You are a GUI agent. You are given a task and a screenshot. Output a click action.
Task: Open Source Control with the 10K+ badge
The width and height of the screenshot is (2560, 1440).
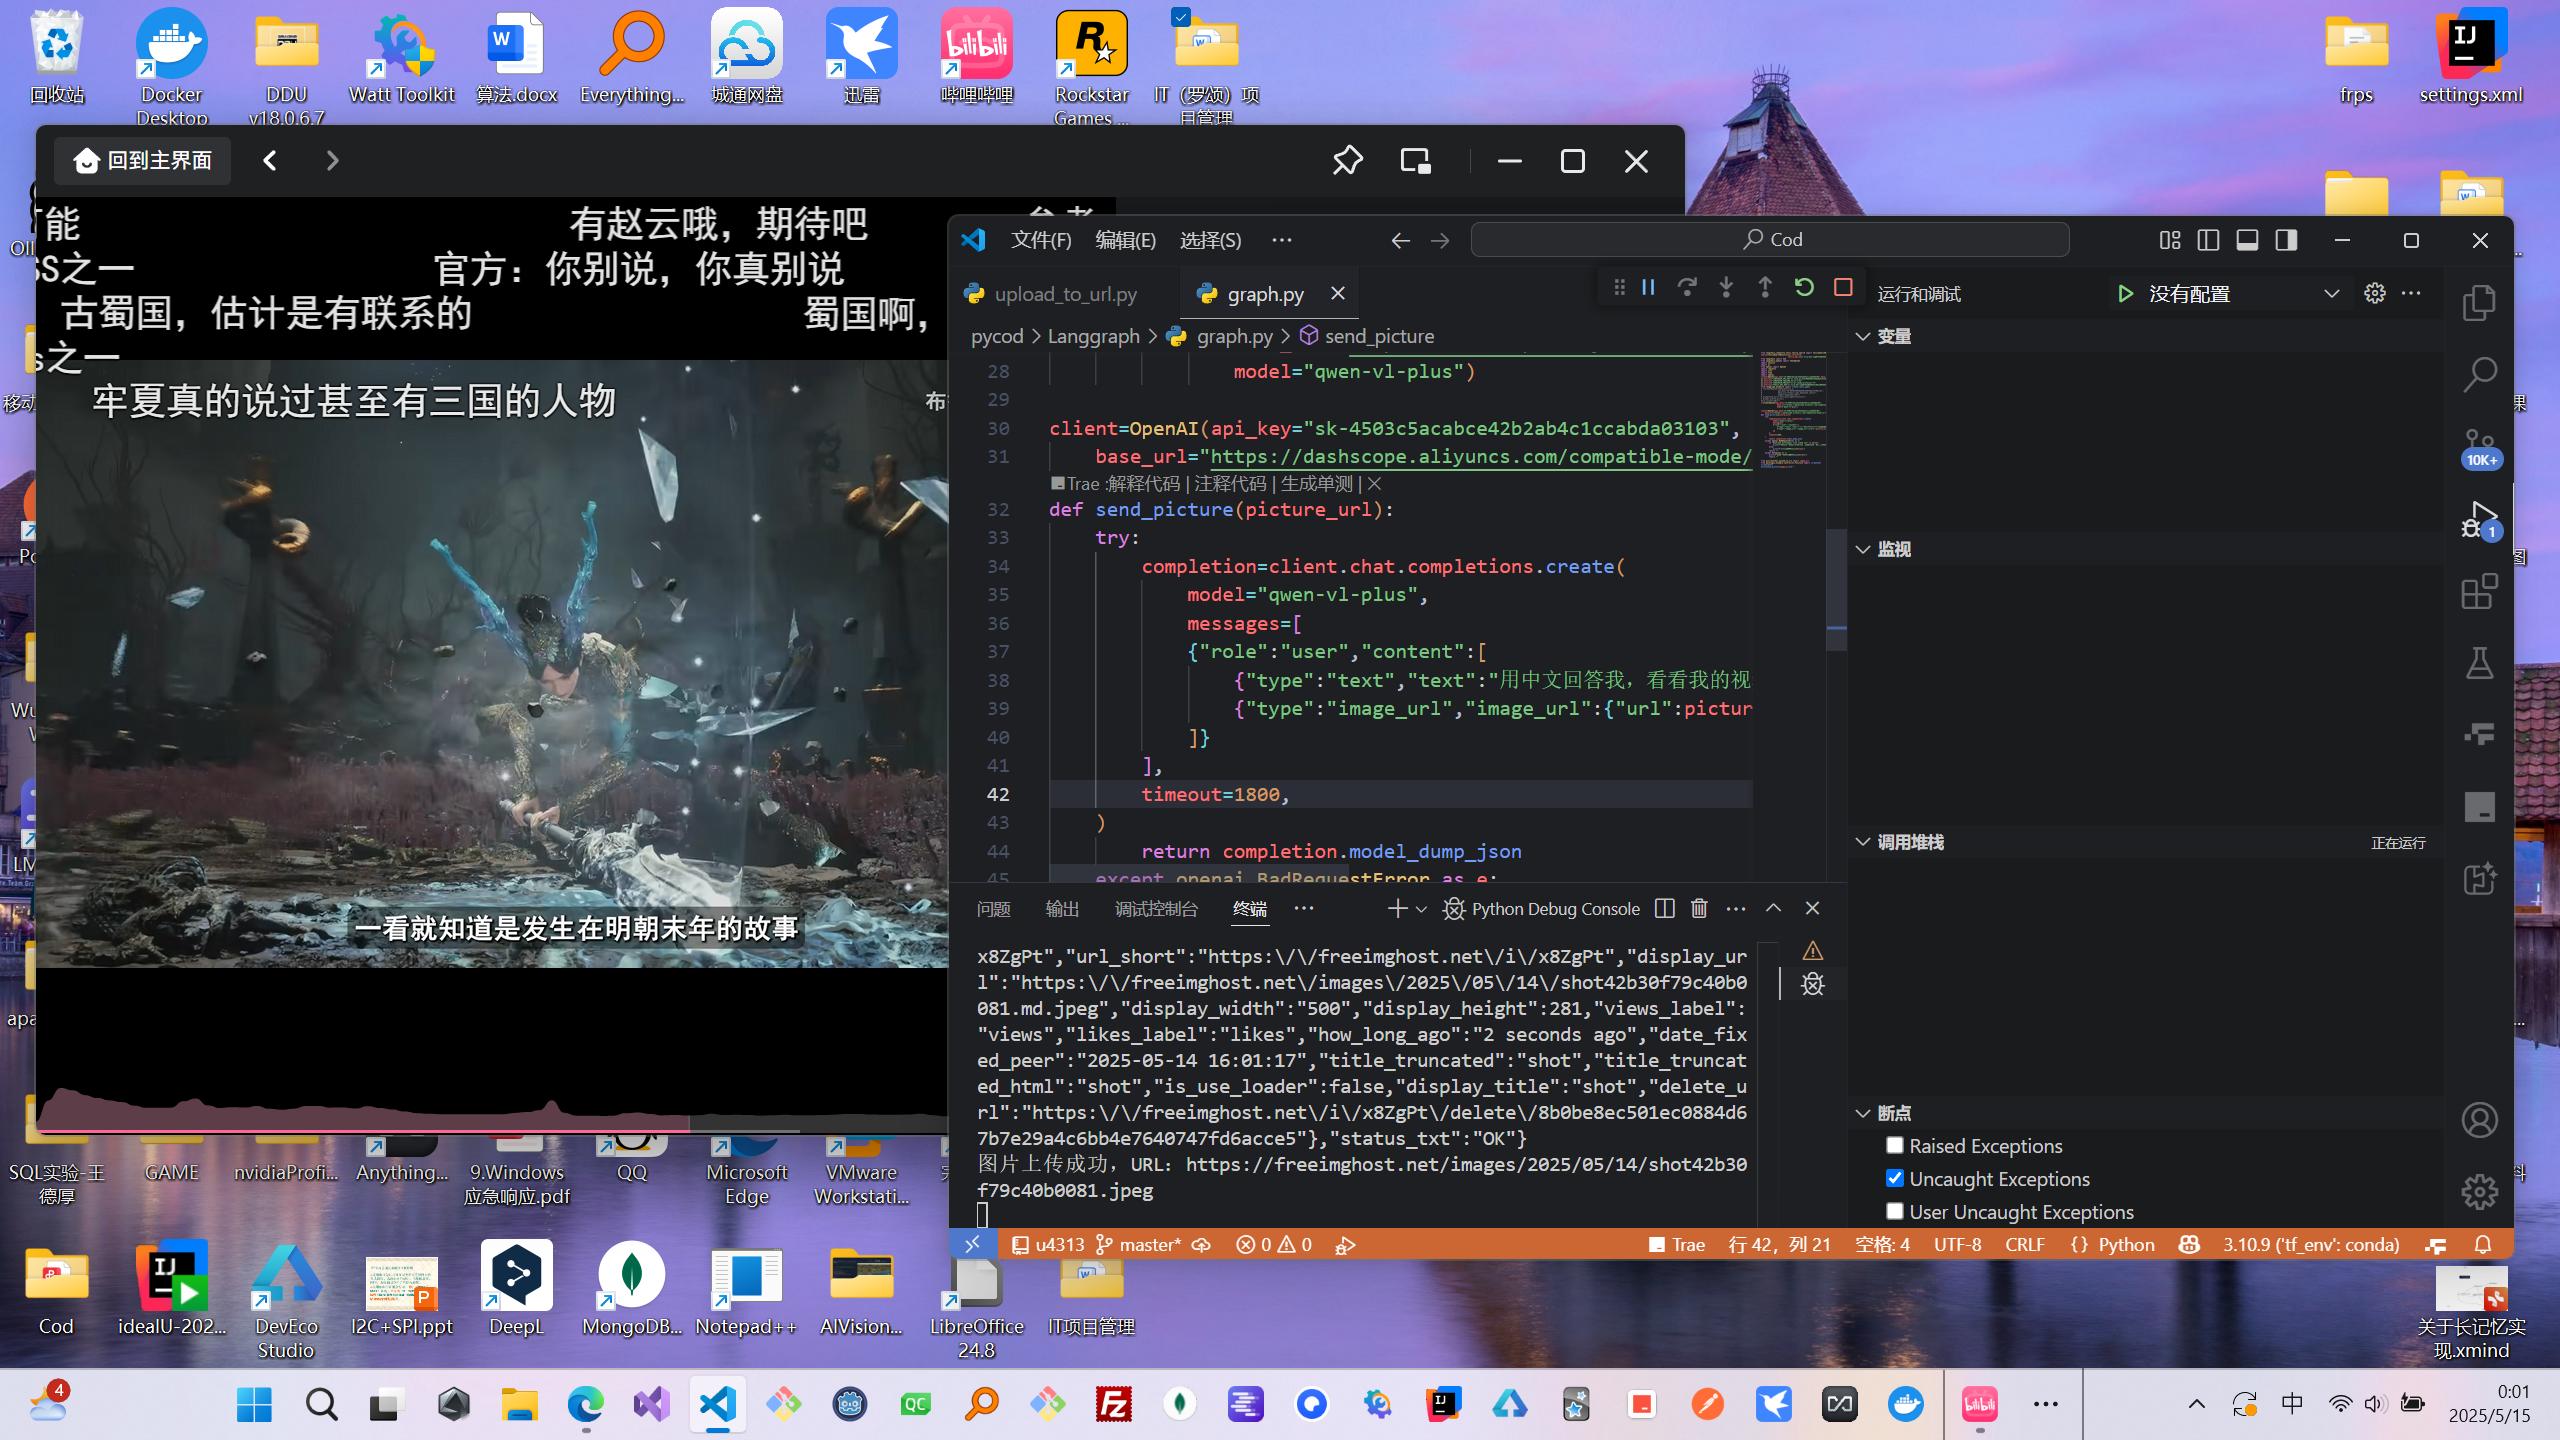2479,448
